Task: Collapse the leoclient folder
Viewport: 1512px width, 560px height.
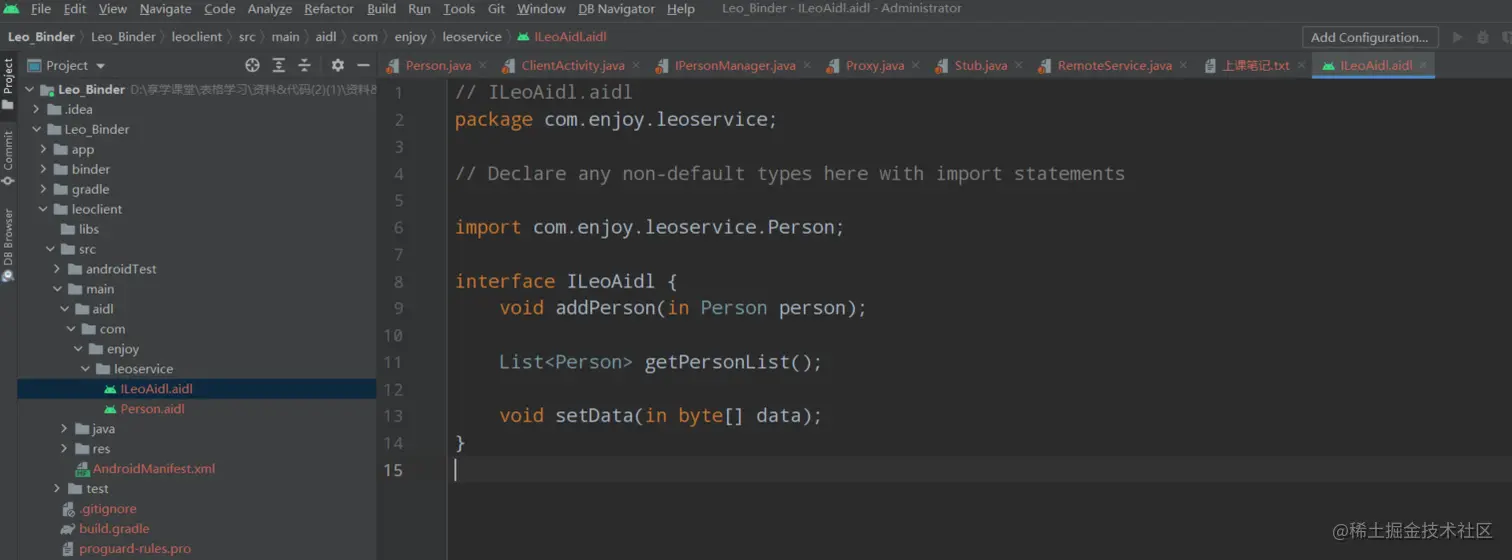Action: (x=44, y=209)
